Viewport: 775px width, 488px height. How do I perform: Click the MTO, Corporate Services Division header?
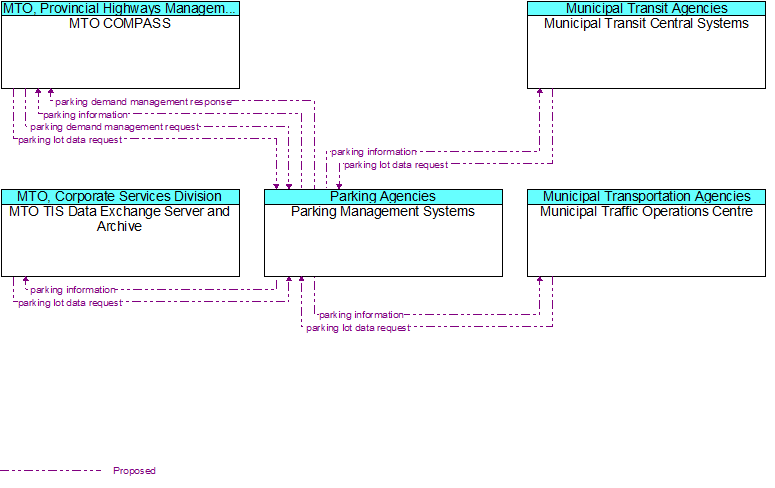coord(120,196)
